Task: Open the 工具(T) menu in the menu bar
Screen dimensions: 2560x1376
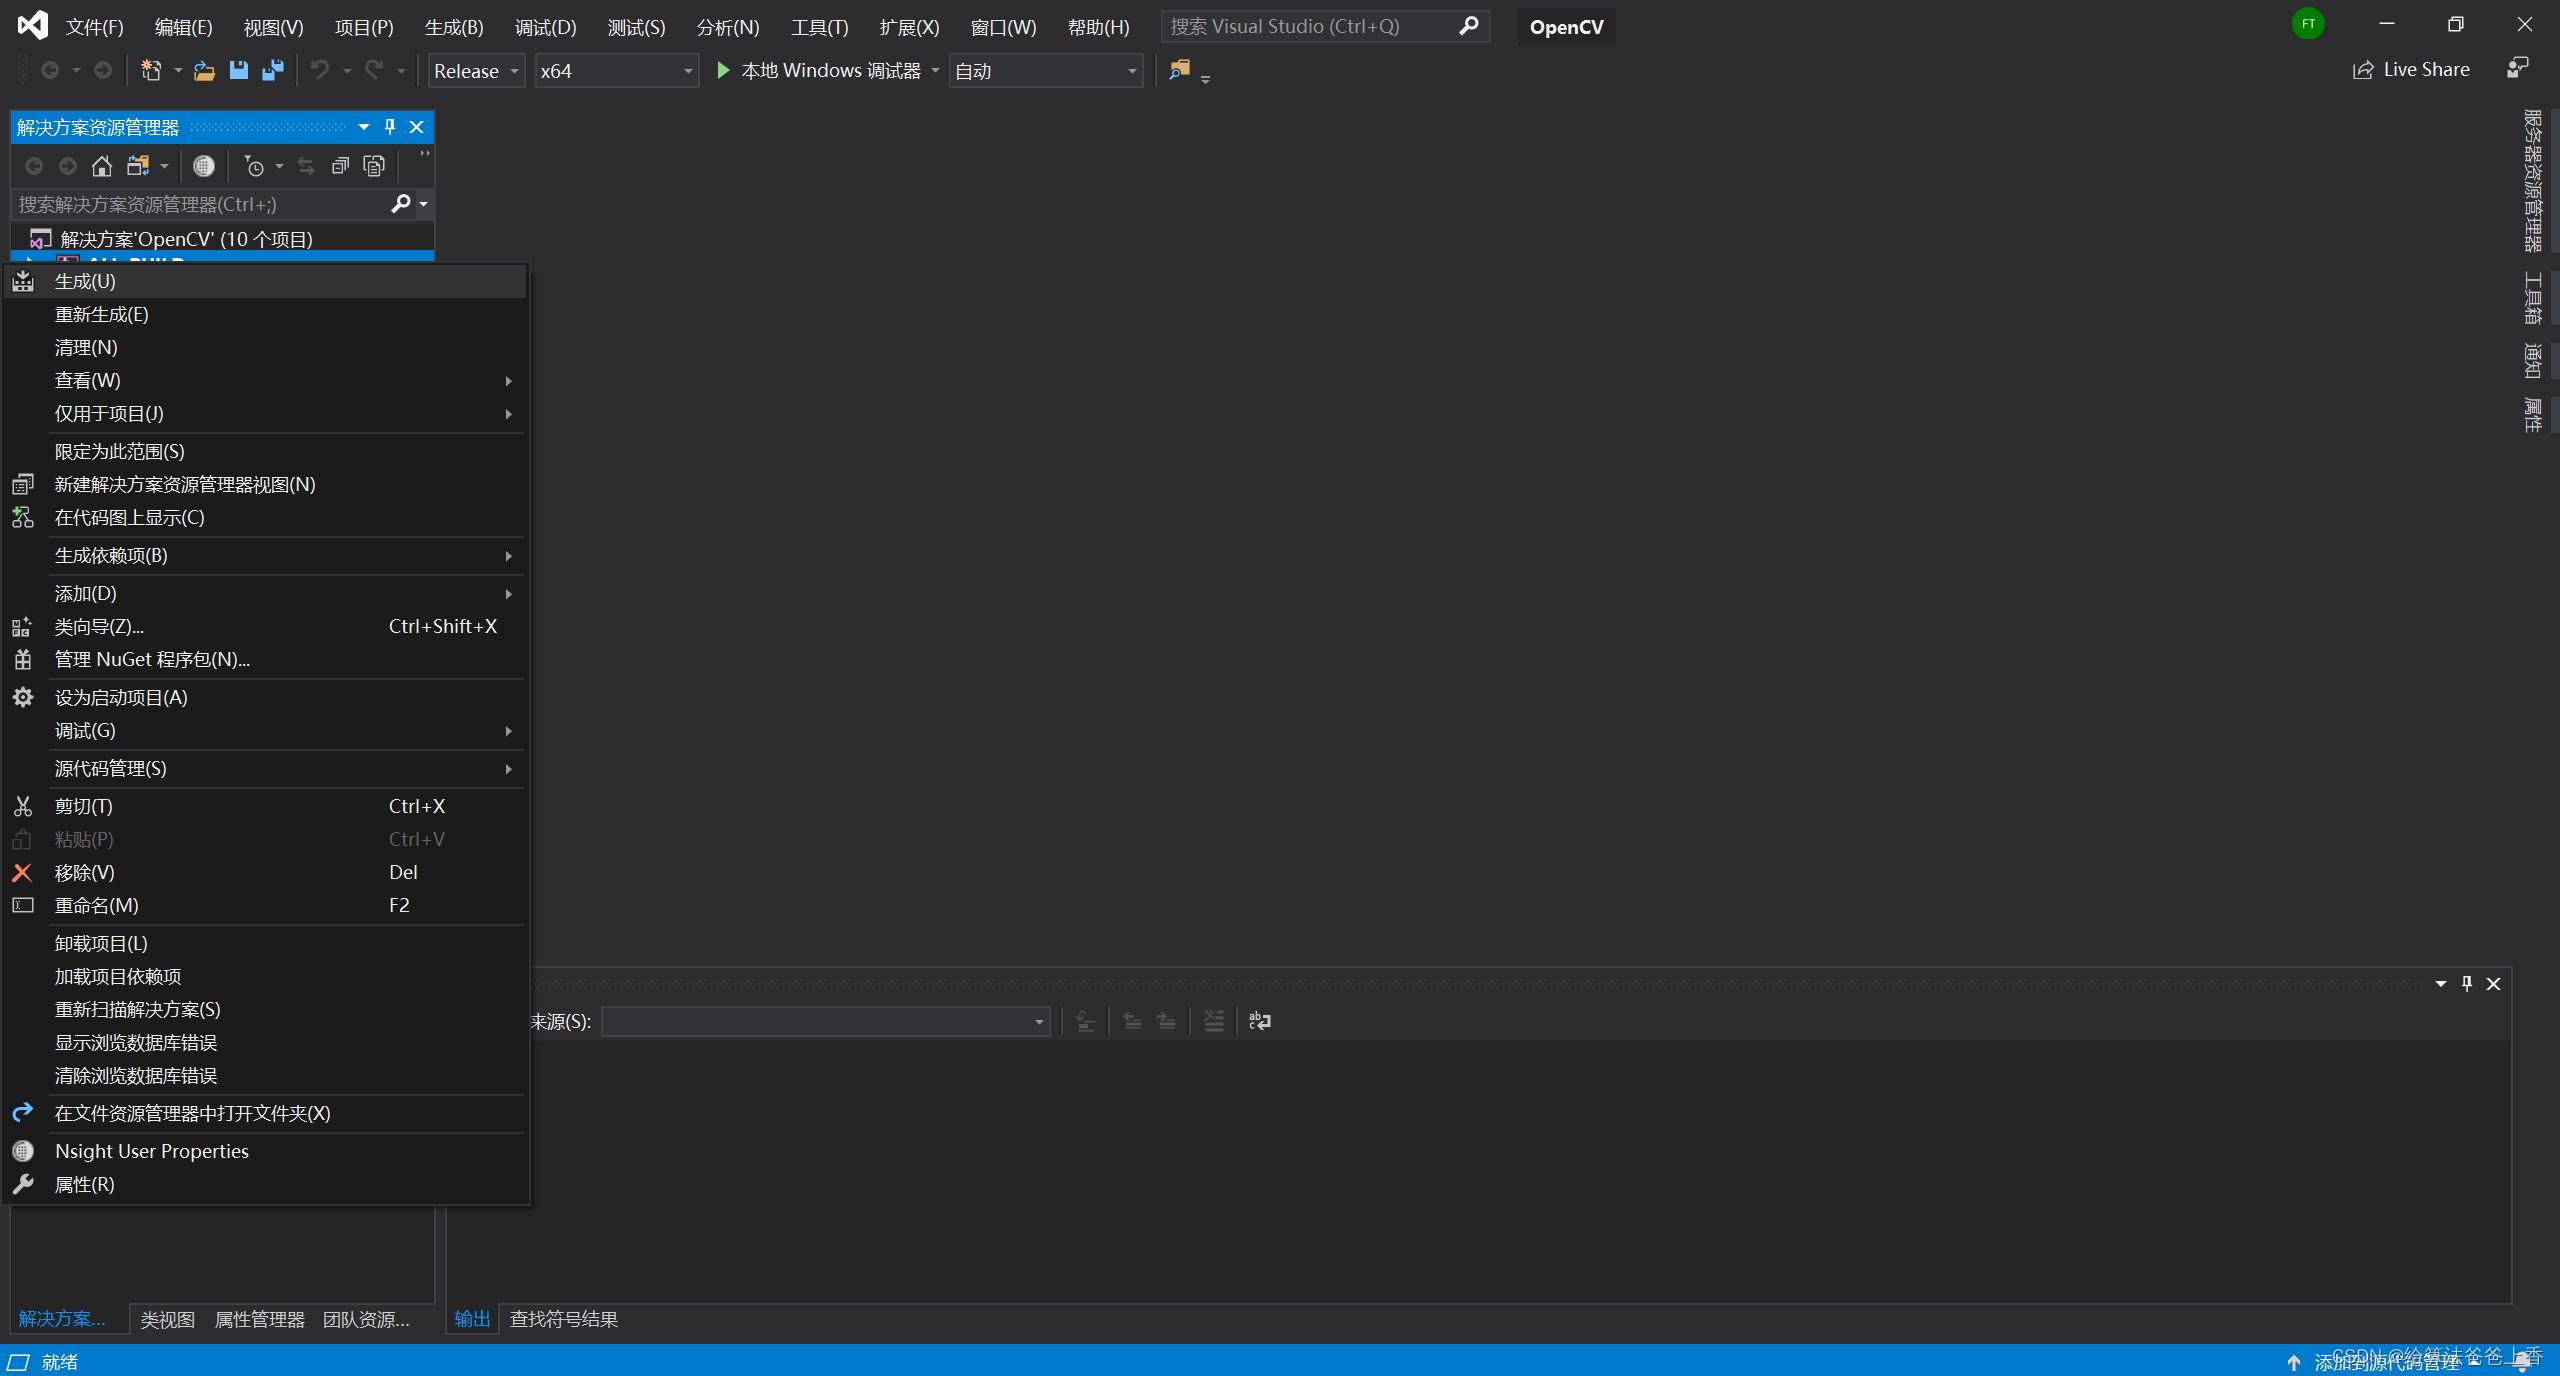Action: coord(819,27)
